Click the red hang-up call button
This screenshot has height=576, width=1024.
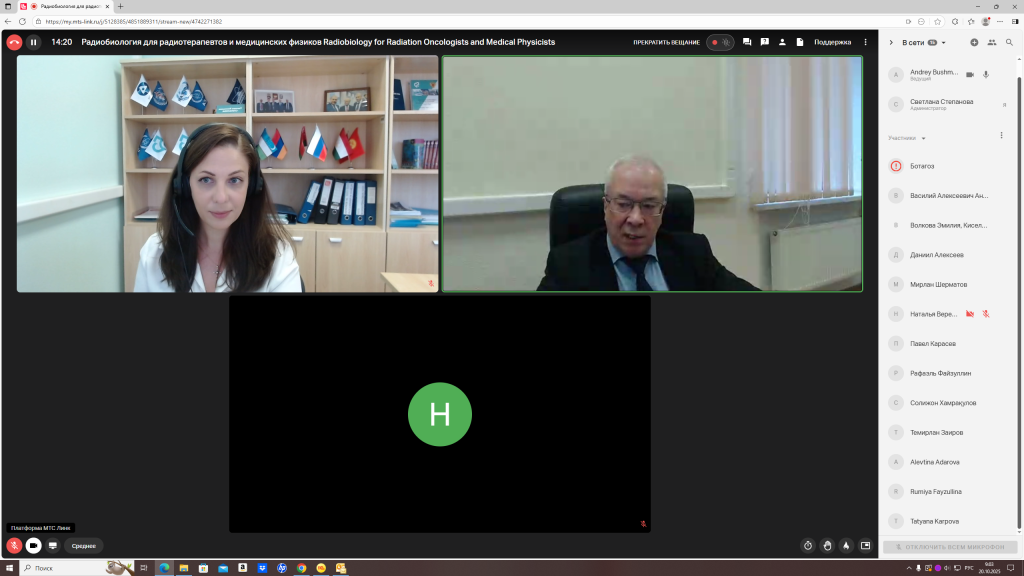(14, 42)
